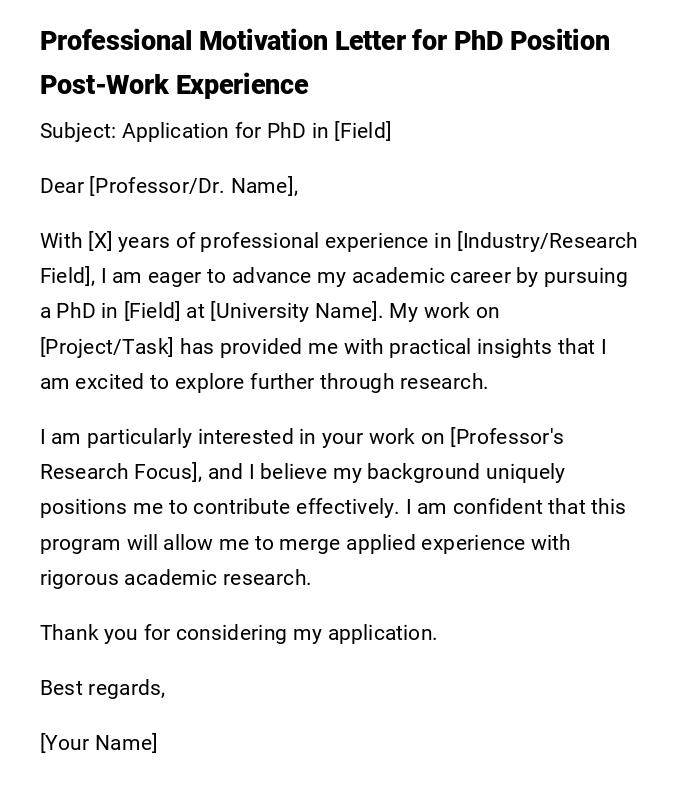Click the "Thank you for considering my application." line
Viewport: 700px width, 806px height.
pos(238,633)
